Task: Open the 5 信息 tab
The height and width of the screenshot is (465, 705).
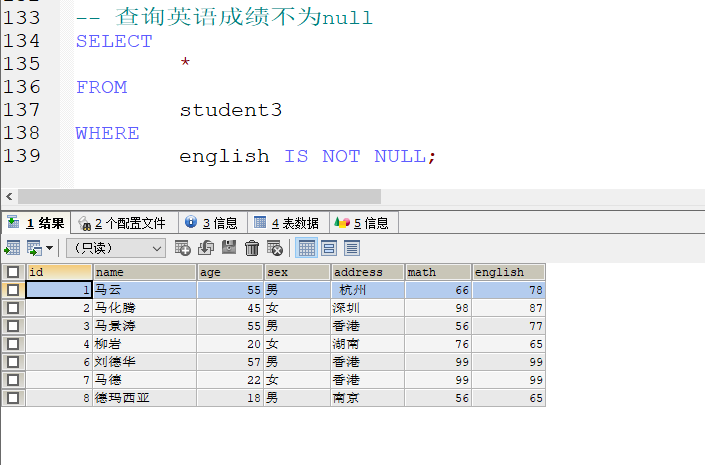Action: click(x=364, y=223)
